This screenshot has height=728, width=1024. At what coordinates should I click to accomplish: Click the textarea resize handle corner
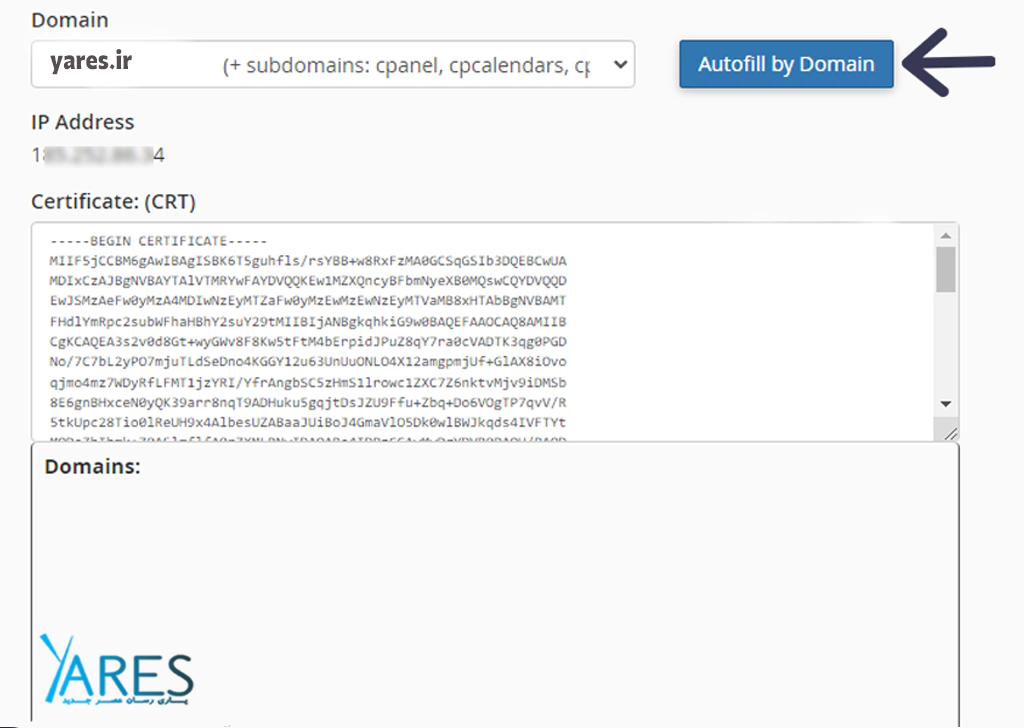pos(950,434)
